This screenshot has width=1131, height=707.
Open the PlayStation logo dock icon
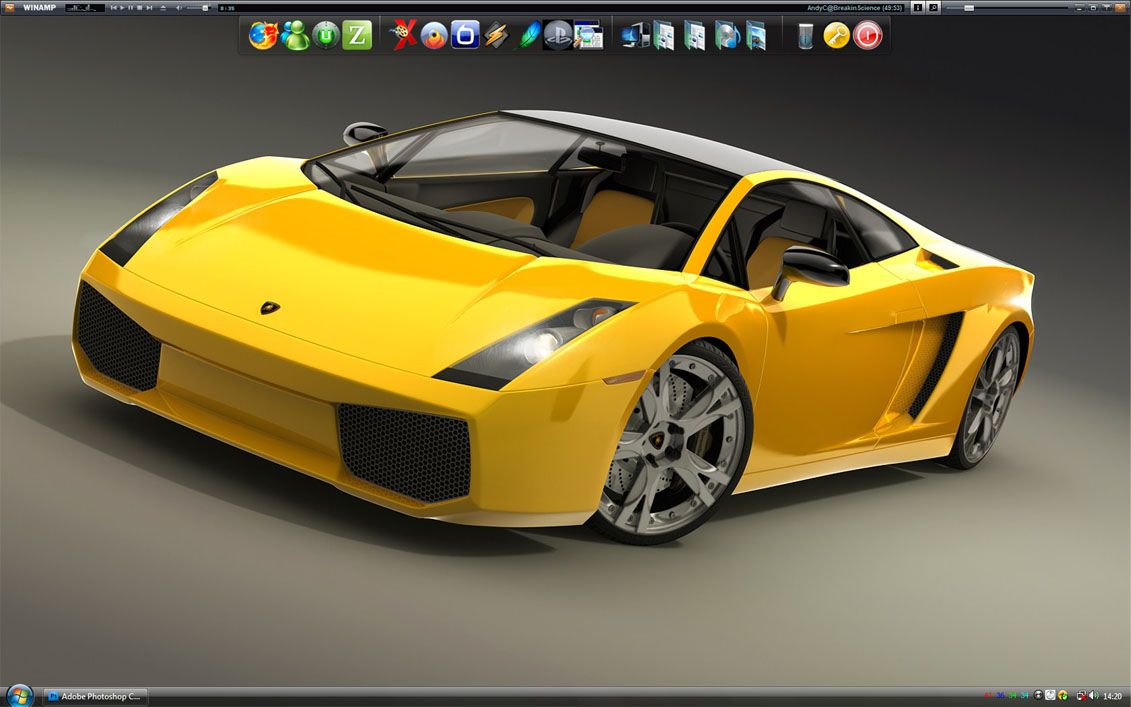click(x=558, y=35)
